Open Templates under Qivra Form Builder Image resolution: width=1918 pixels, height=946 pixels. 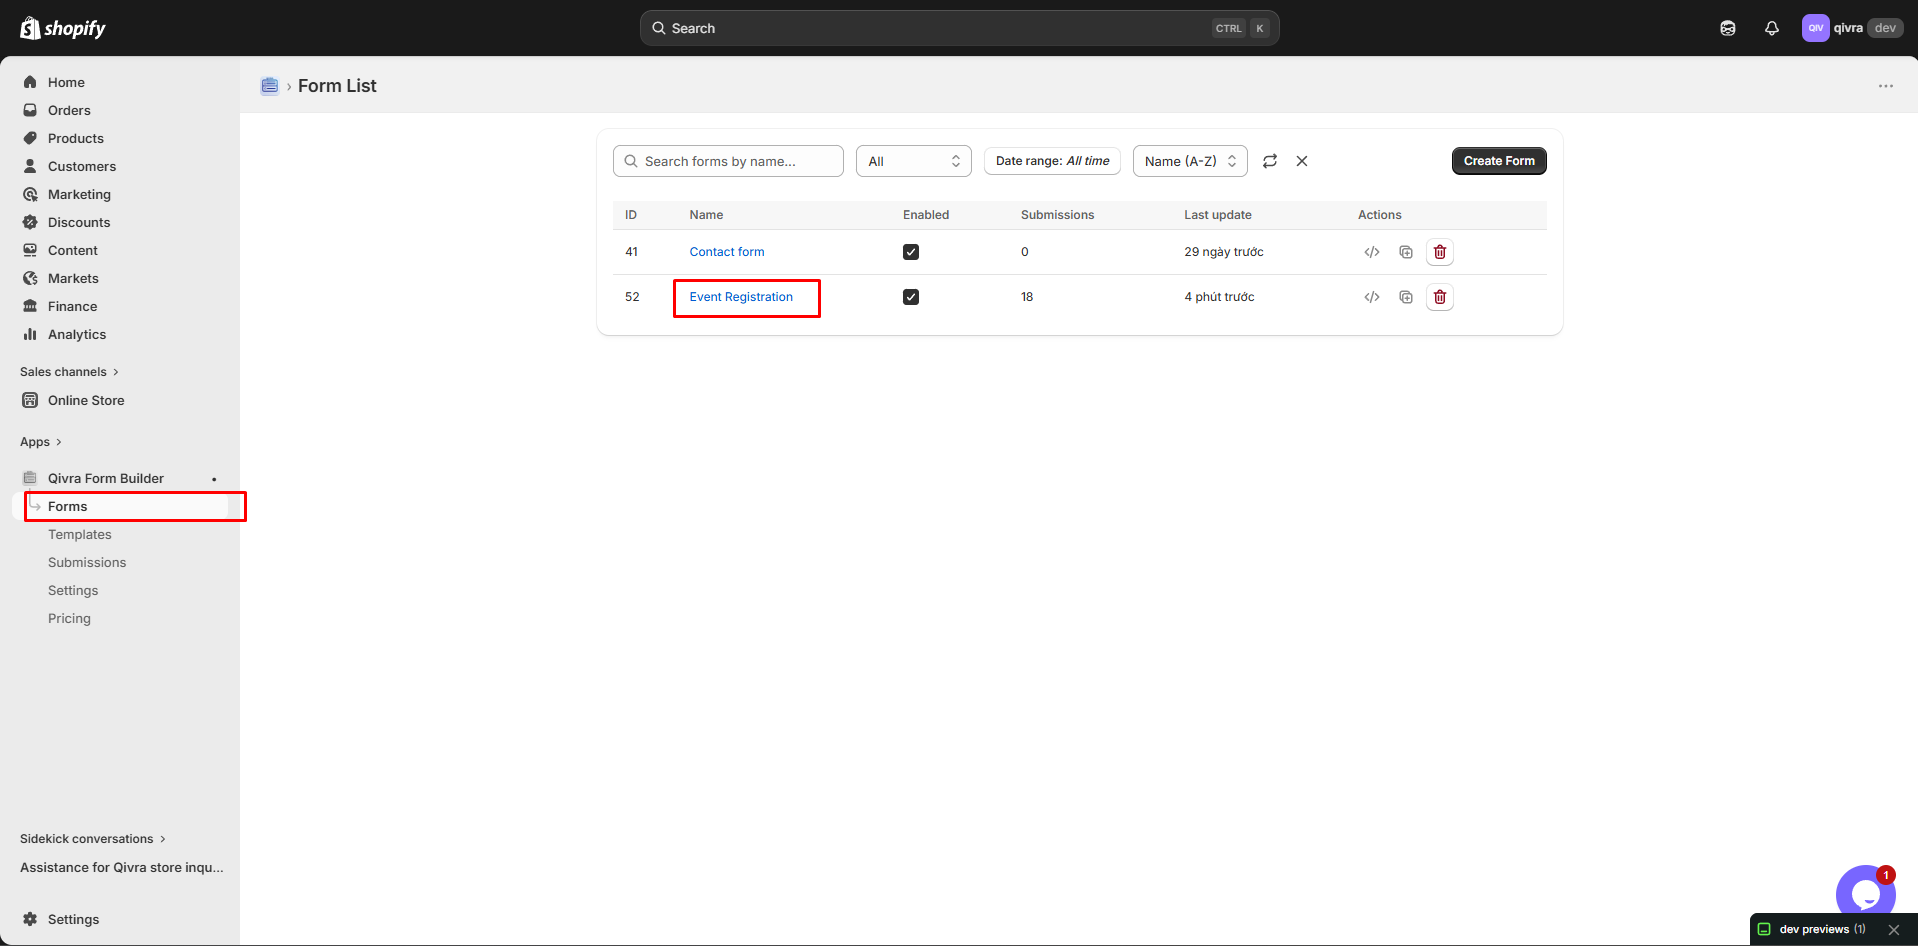point(80,534)
